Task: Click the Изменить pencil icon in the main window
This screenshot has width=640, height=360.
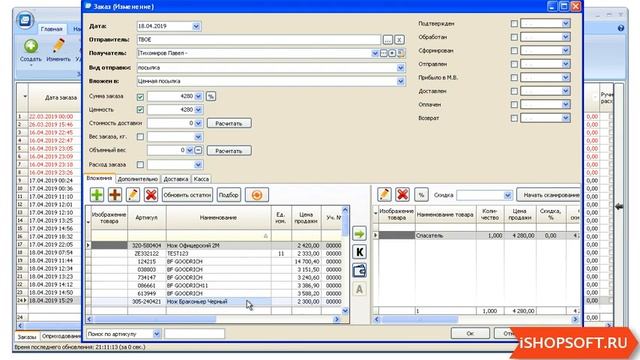Action: point(58,45)
